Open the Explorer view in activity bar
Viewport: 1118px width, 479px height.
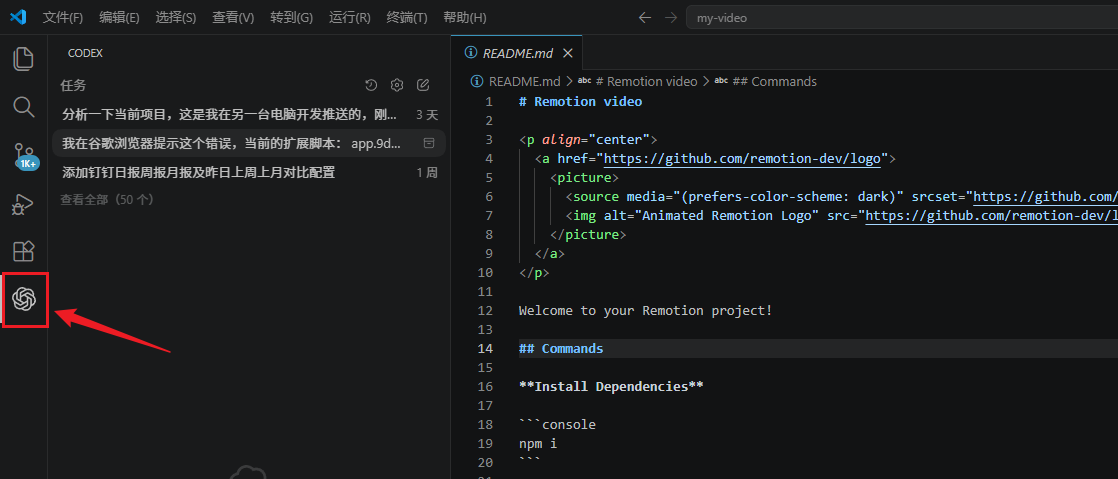tap(23, 59)
